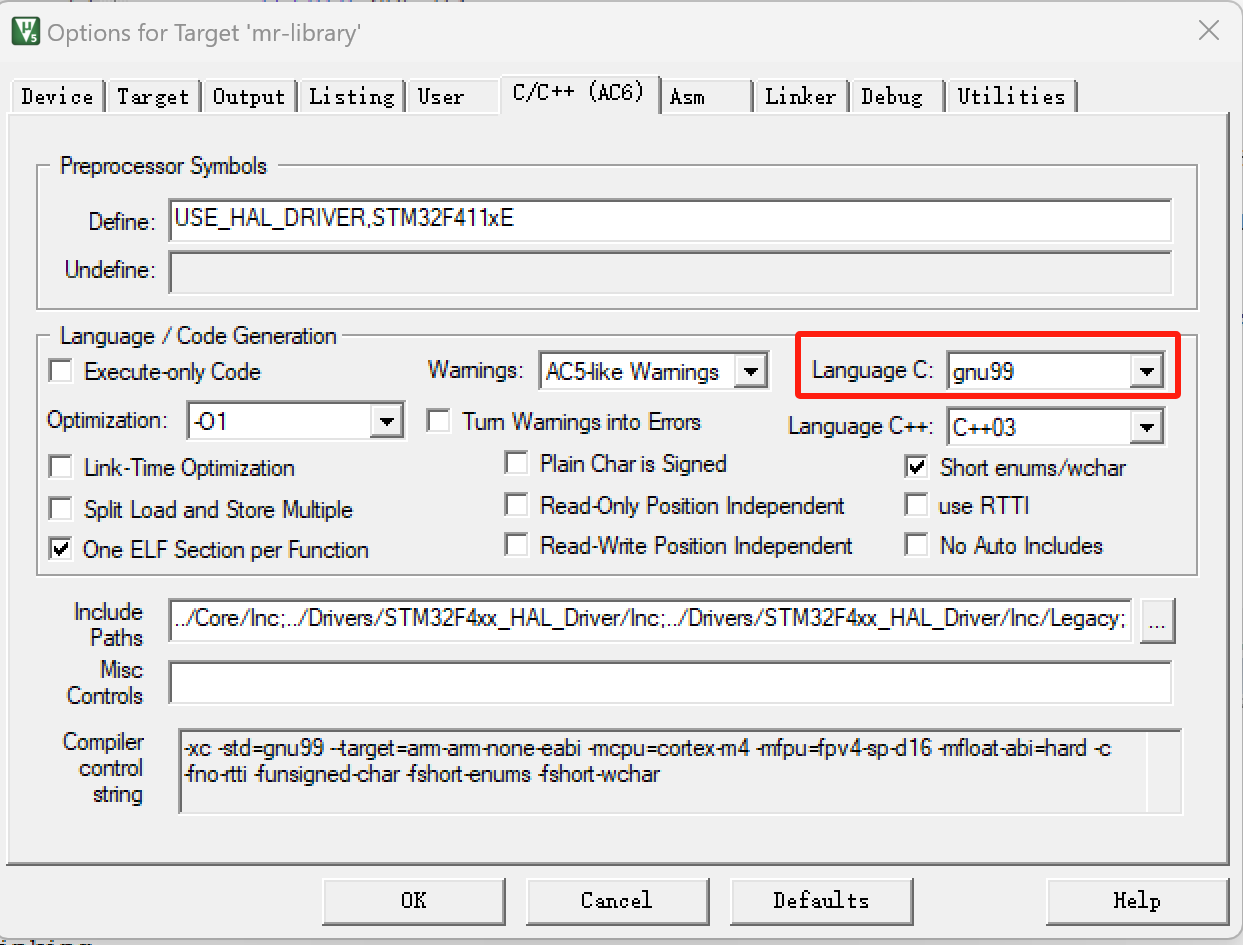This screenshot has height=945, width=1243.
Task: Click the Defaults button
Action: (x=821, y=900)
